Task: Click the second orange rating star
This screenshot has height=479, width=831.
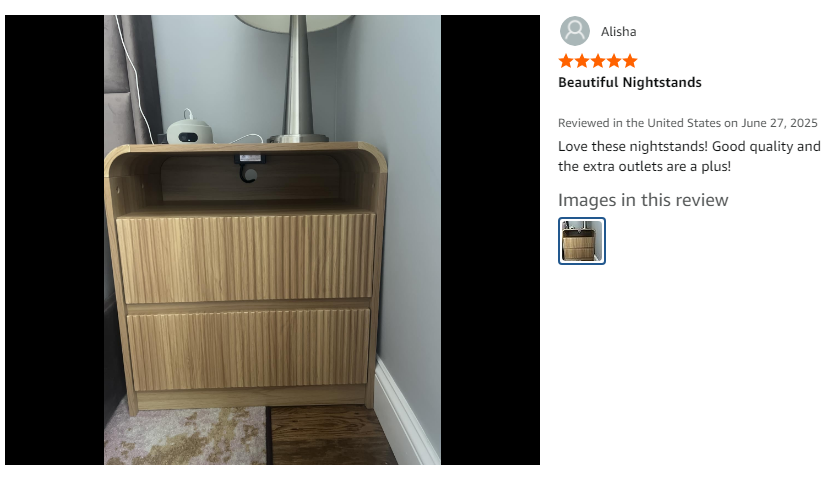Action: tap(582, 61)
